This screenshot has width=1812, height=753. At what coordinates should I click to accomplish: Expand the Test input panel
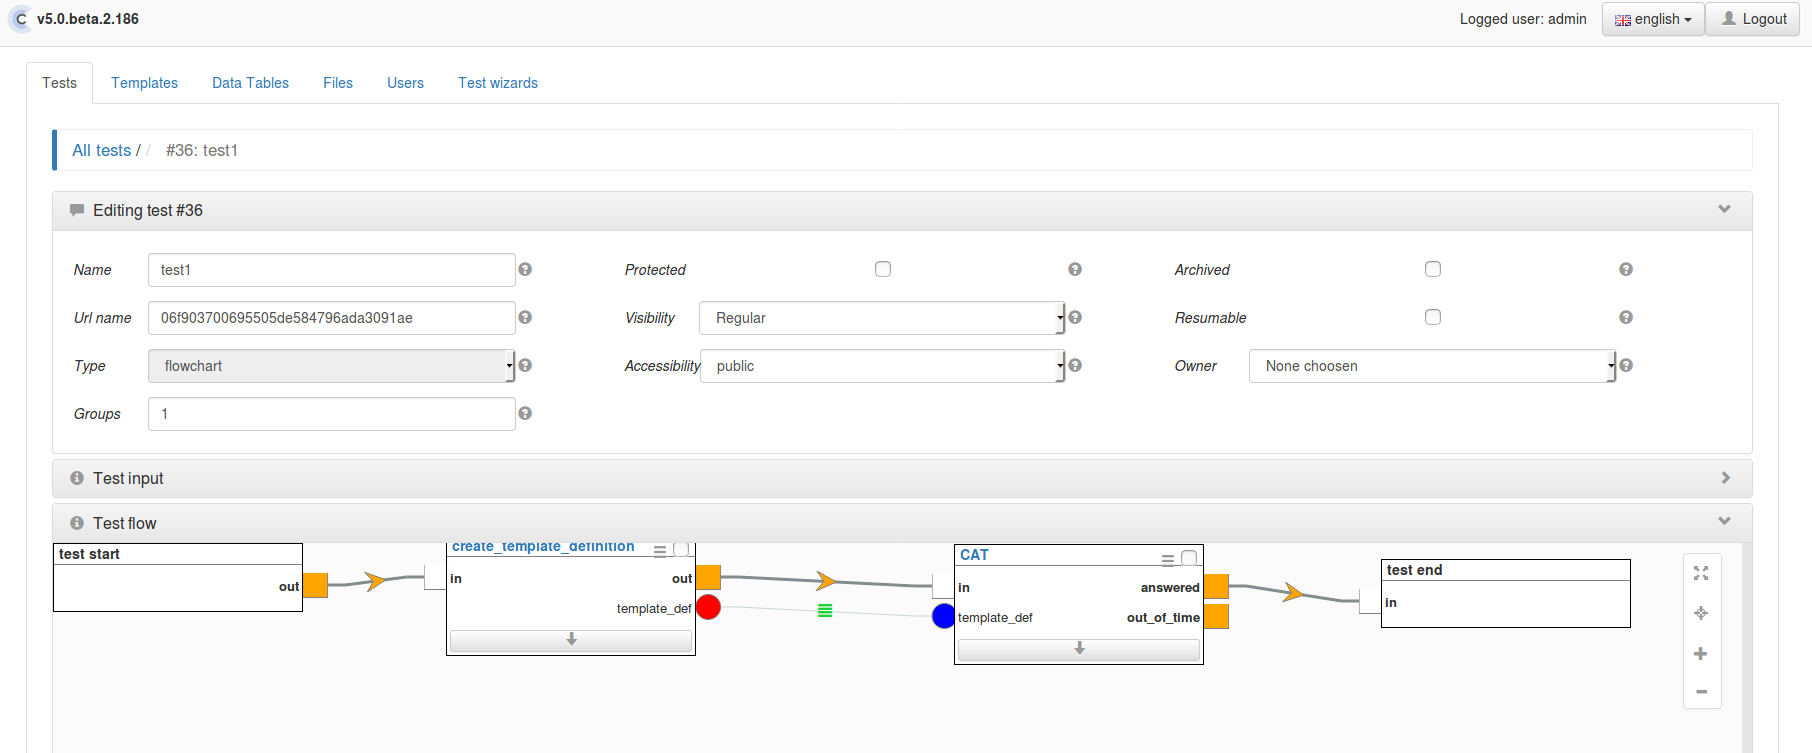tap(1725, 478)
